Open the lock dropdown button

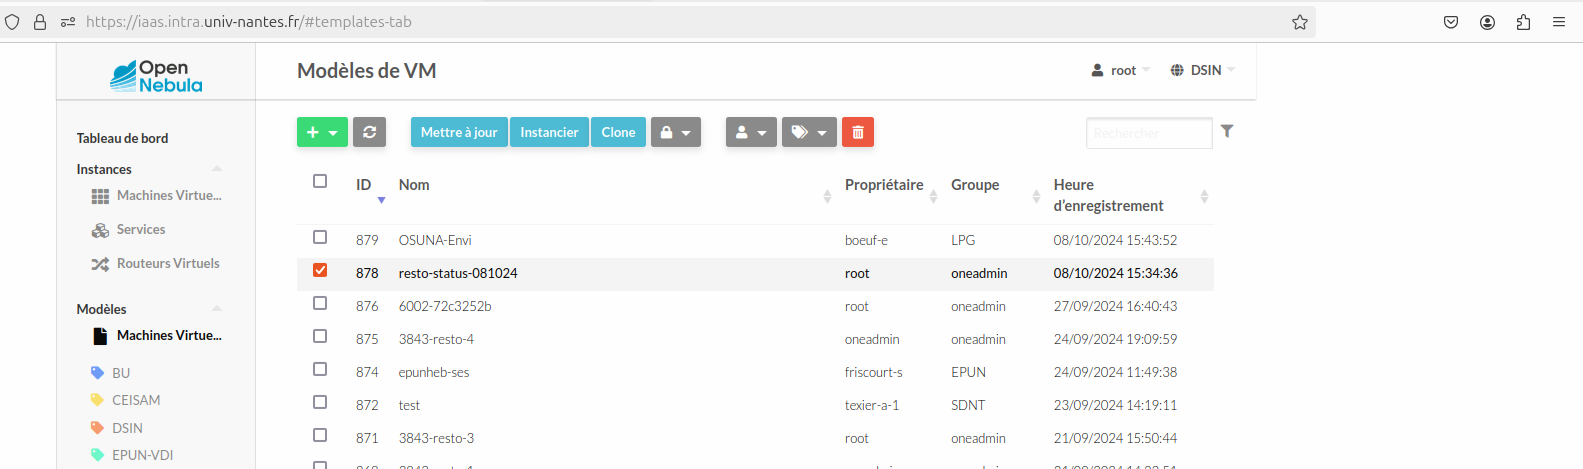[676, 132]
